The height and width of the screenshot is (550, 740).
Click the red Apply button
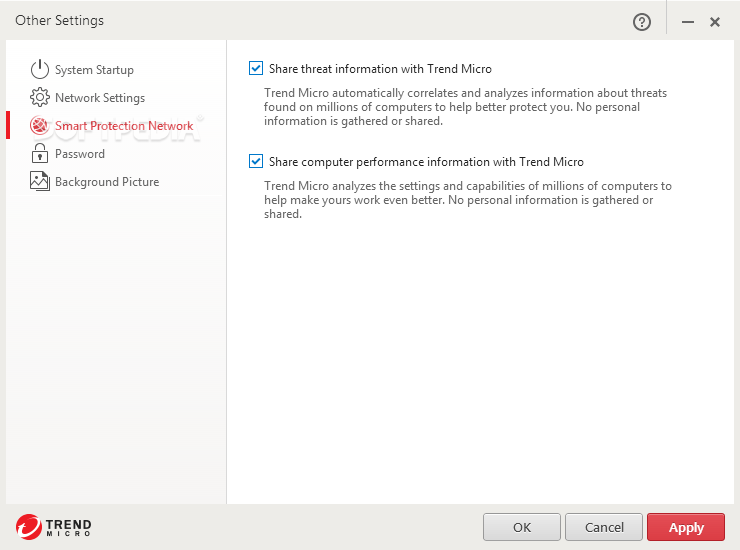[x=686, y=527]
